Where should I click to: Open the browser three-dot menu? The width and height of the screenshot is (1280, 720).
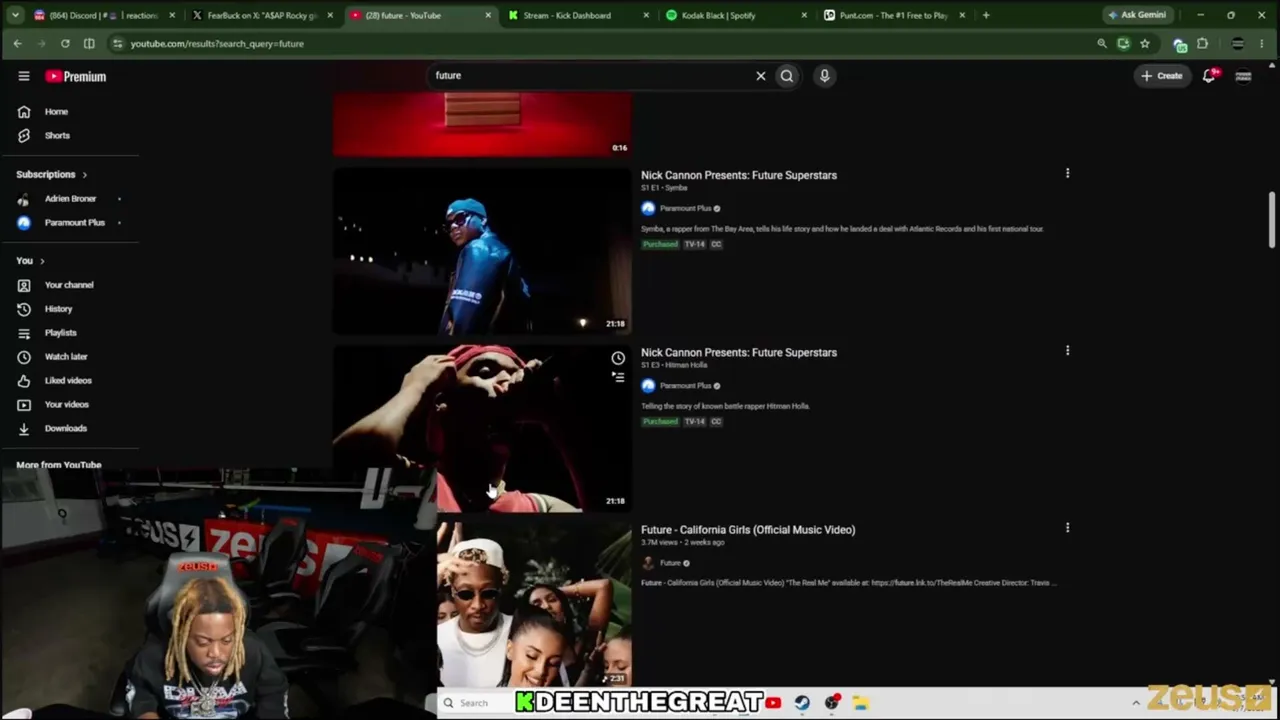[1263, 44]
